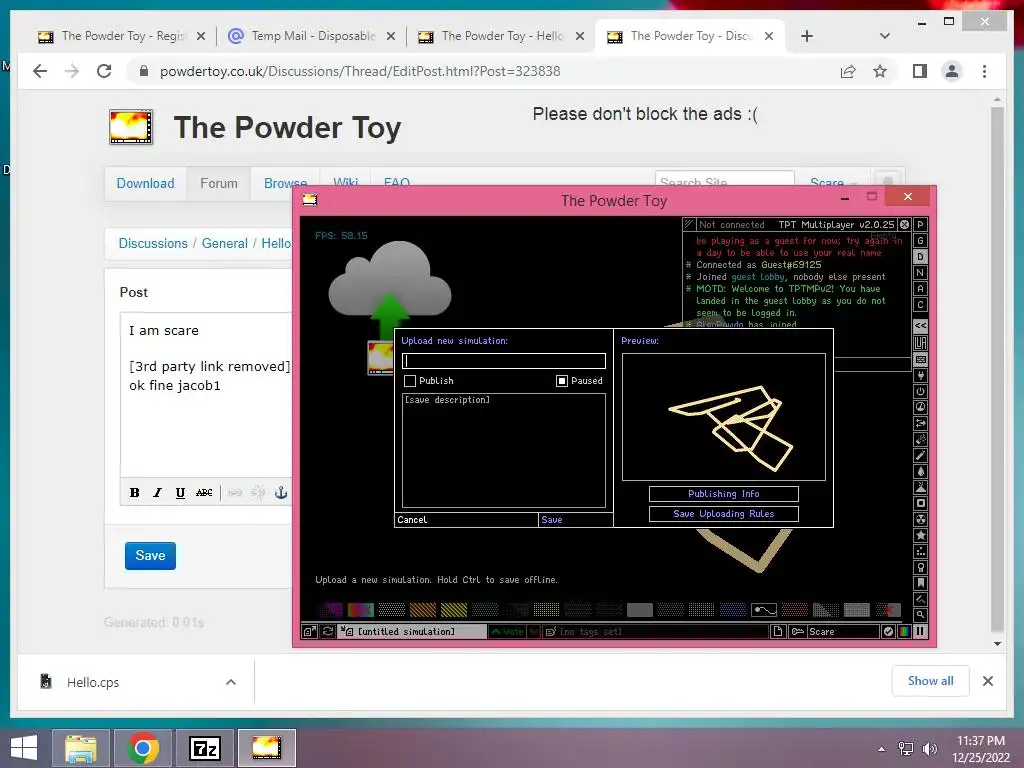Click the G button in the Powder Toy sidebar
1024x768 pixels.
pyautogui.click(x=920, y=241)
